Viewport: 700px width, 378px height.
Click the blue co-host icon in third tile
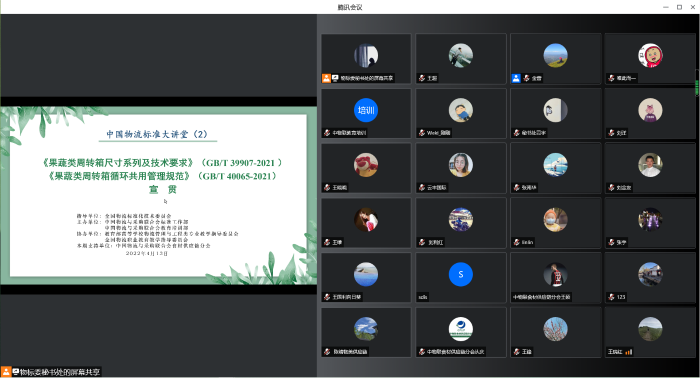pyautogui.click(x=516, y=78)
